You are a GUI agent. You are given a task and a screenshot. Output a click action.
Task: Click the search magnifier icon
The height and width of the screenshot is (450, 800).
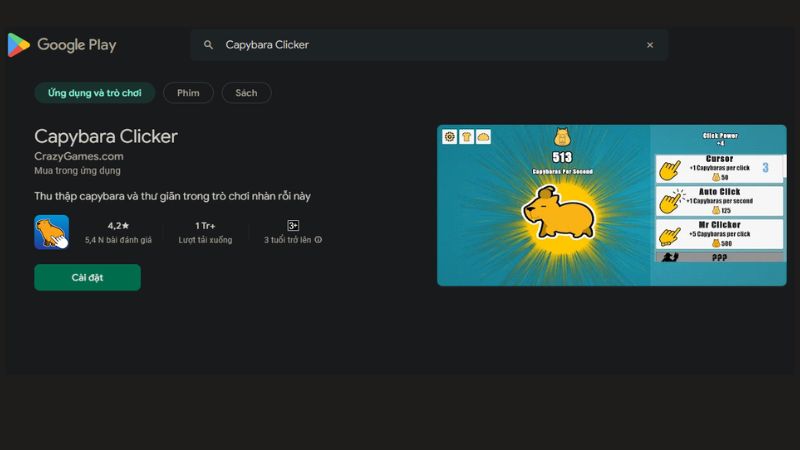pyautogui.click(x=208, y=45)
